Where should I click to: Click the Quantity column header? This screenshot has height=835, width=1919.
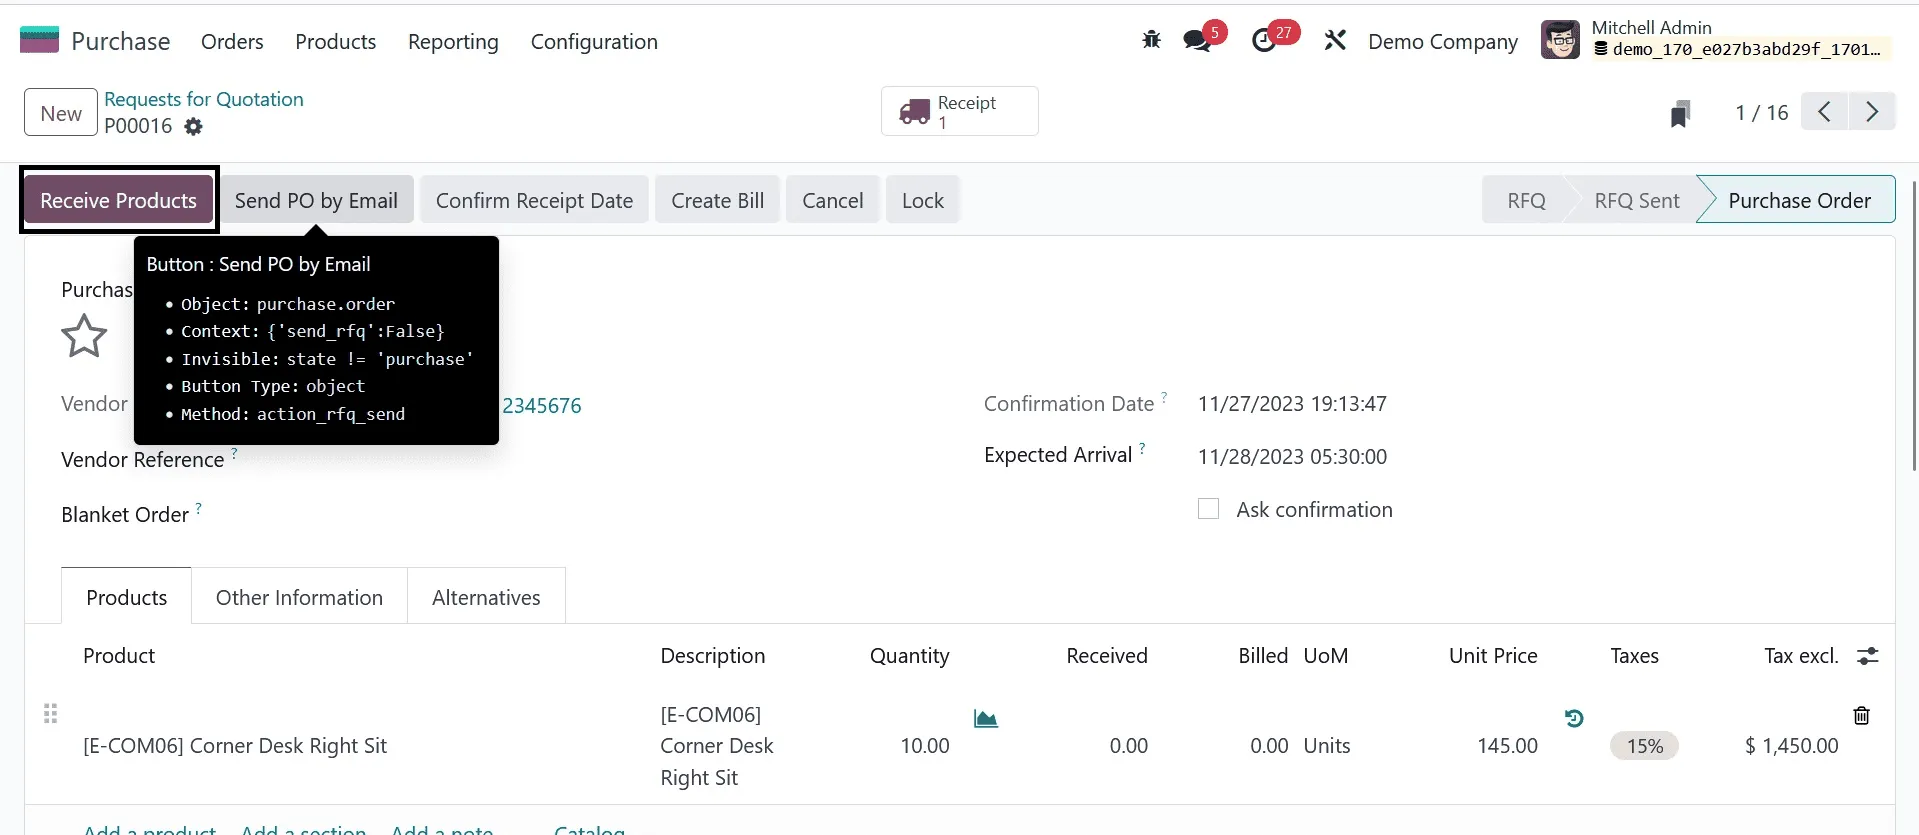tap(909, 656)
